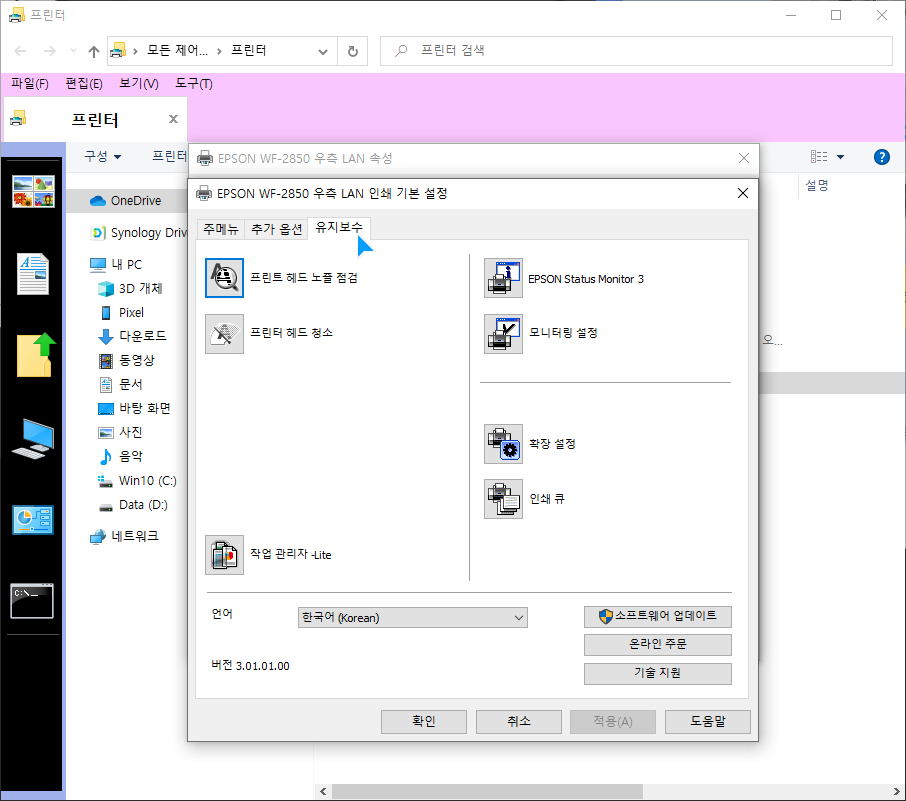Click the control panel chart icon in dock

(x=33, y=520)
